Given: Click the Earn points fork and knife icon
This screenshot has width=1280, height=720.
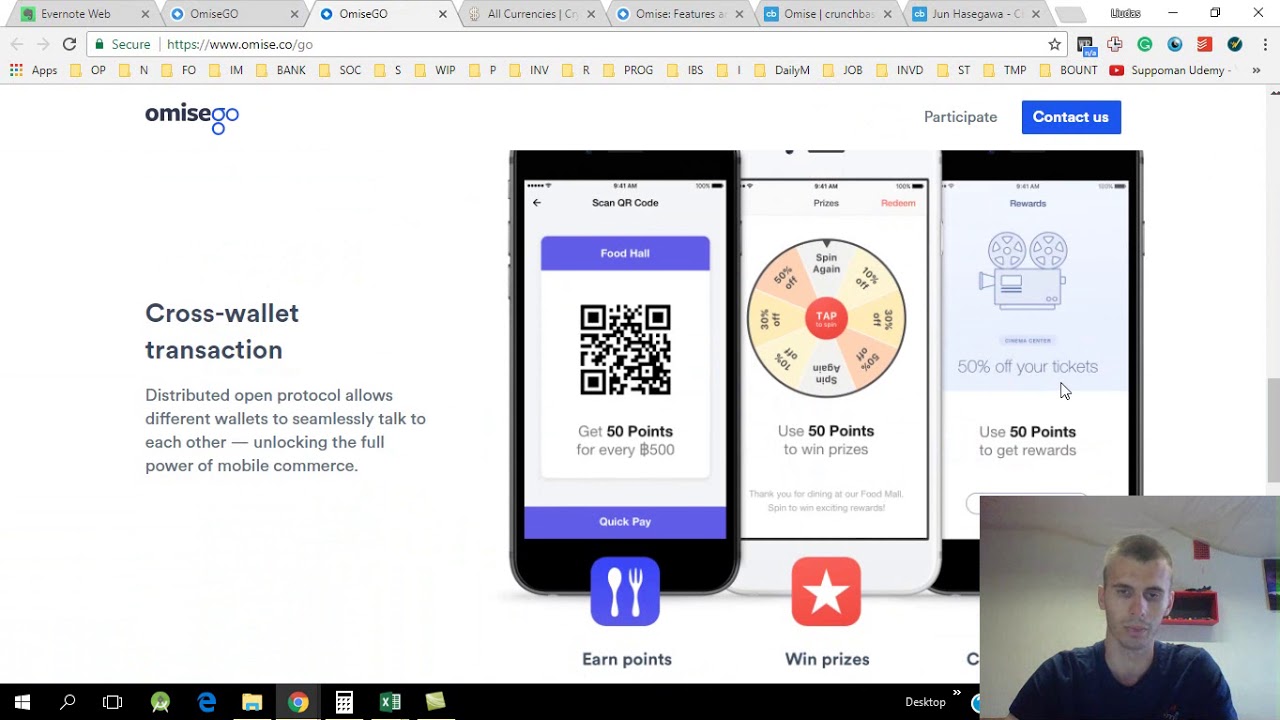Looking at the screenshot, I should (625, 591).
